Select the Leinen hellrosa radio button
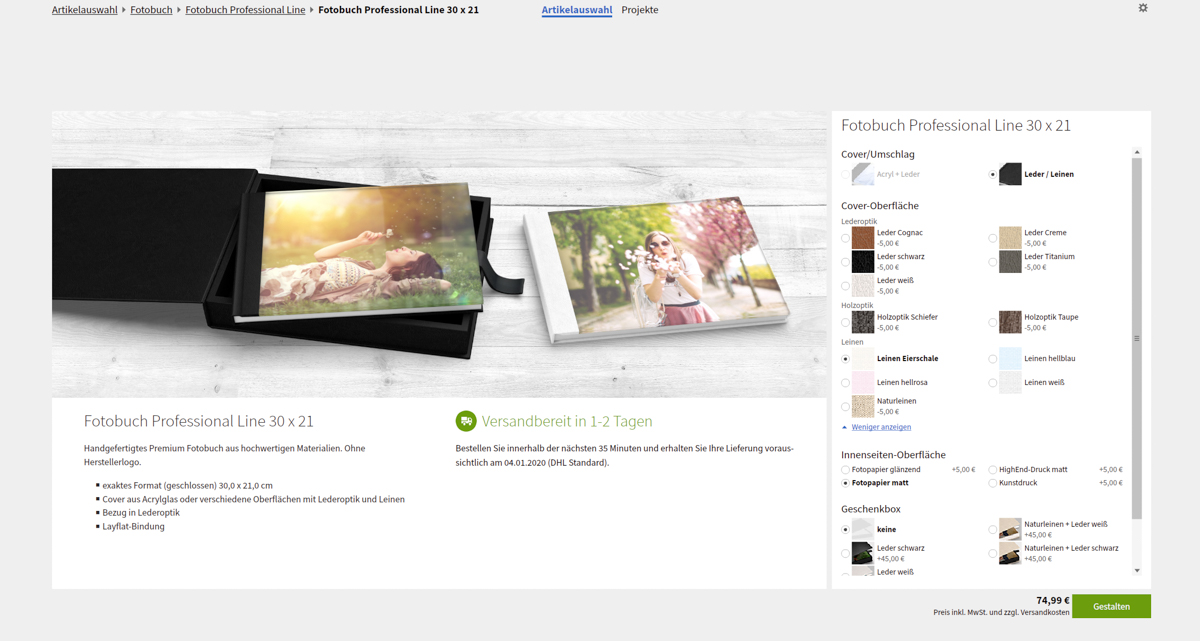This screenshot has width=1200, height=641. [846, 383]
